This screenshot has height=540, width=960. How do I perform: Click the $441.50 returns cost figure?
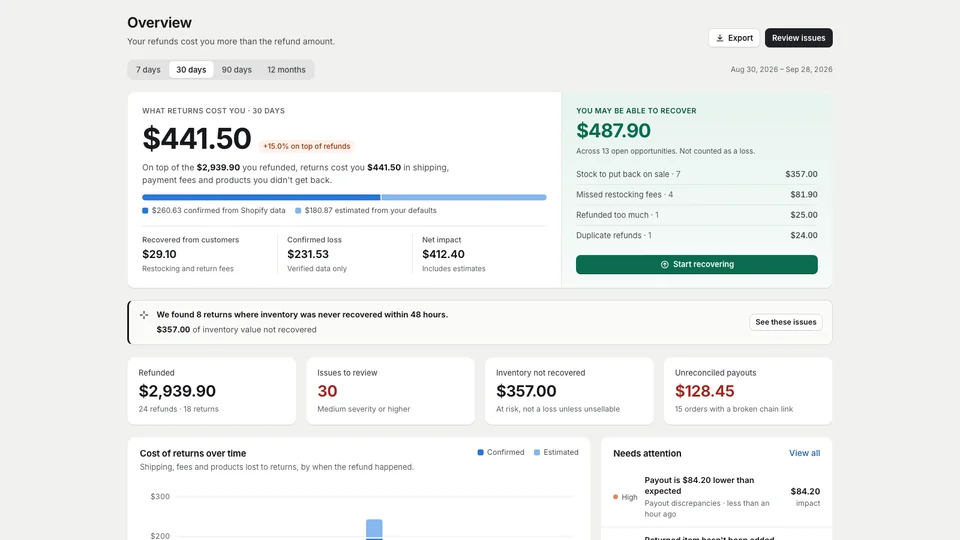pos(197,138)
